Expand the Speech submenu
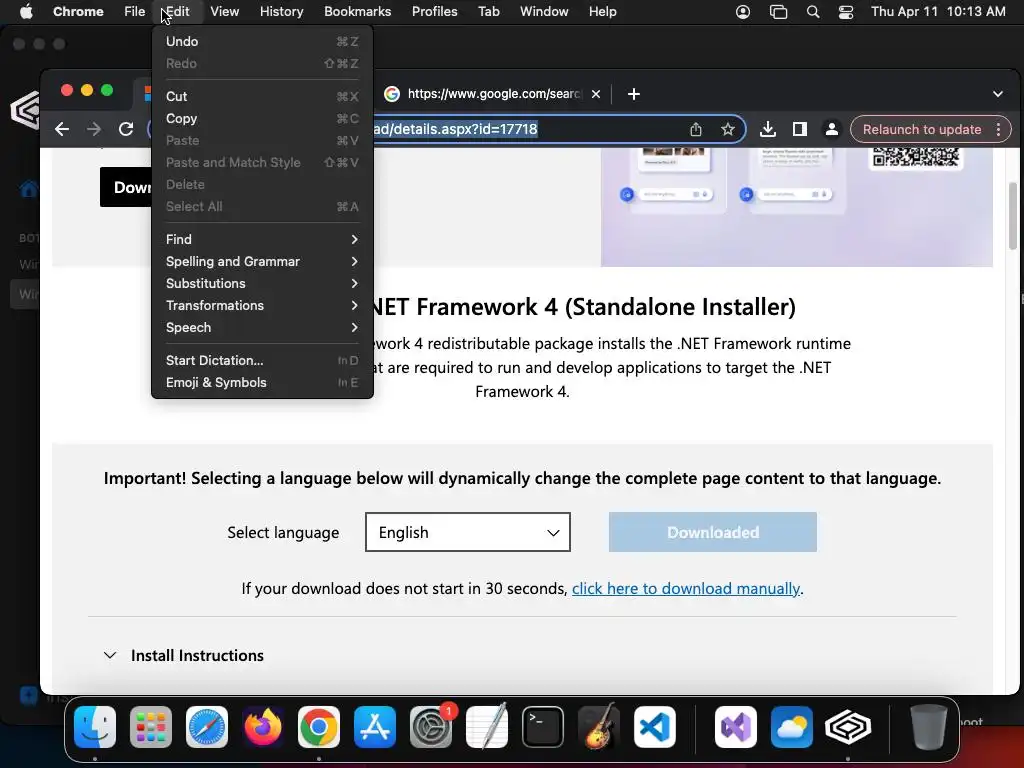Viewport: 1024px width, 768px height. (x=262, y=328)
